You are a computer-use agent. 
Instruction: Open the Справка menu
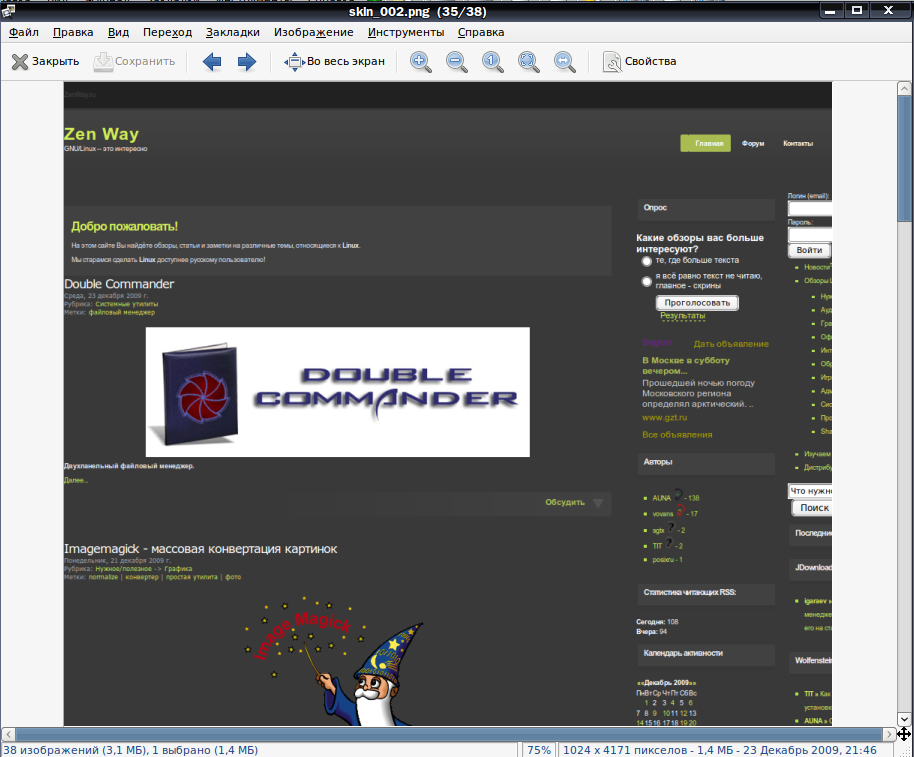481,33
